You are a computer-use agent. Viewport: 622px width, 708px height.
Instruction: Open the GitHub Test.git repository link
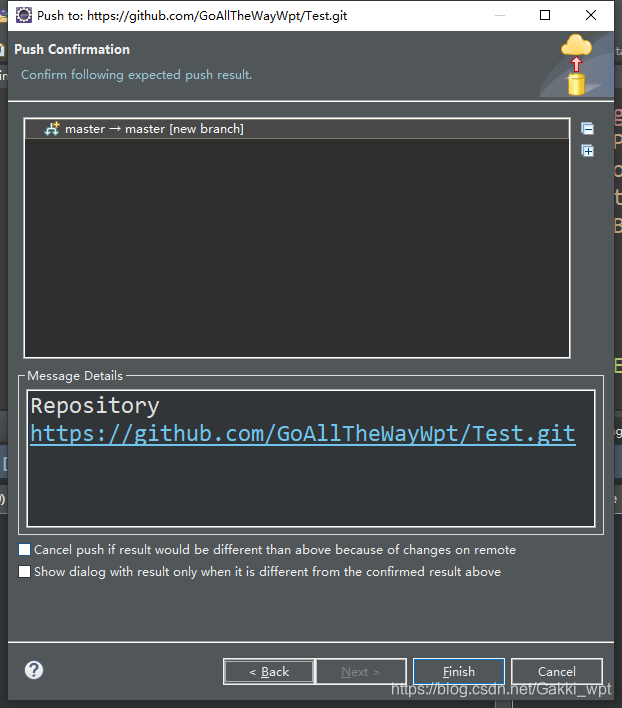303,434
